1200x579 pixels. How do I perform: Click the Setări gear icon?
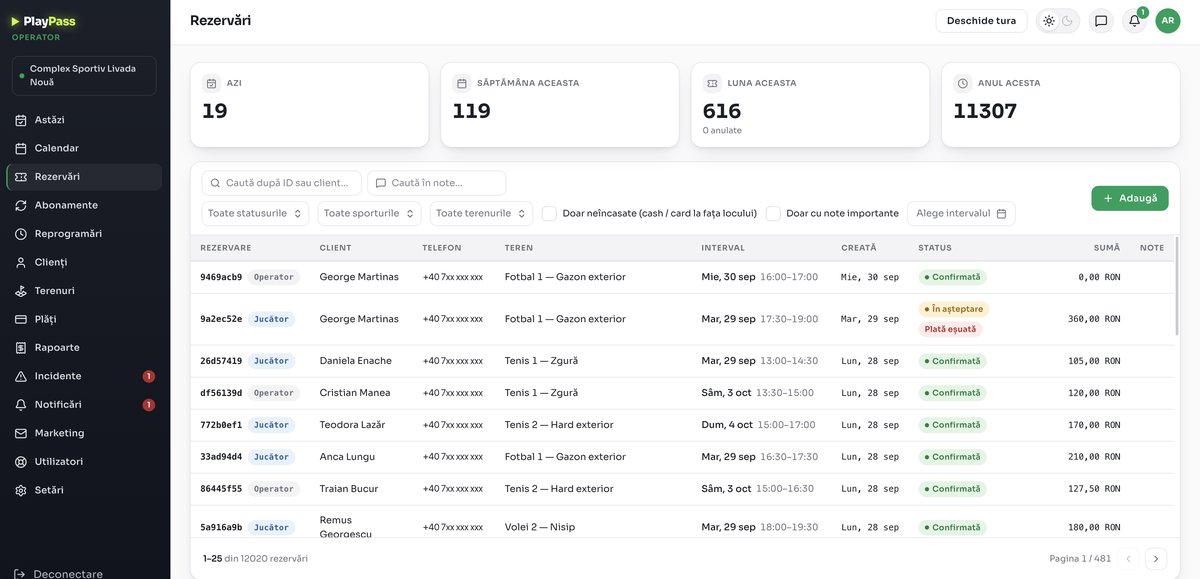point(21,490)
